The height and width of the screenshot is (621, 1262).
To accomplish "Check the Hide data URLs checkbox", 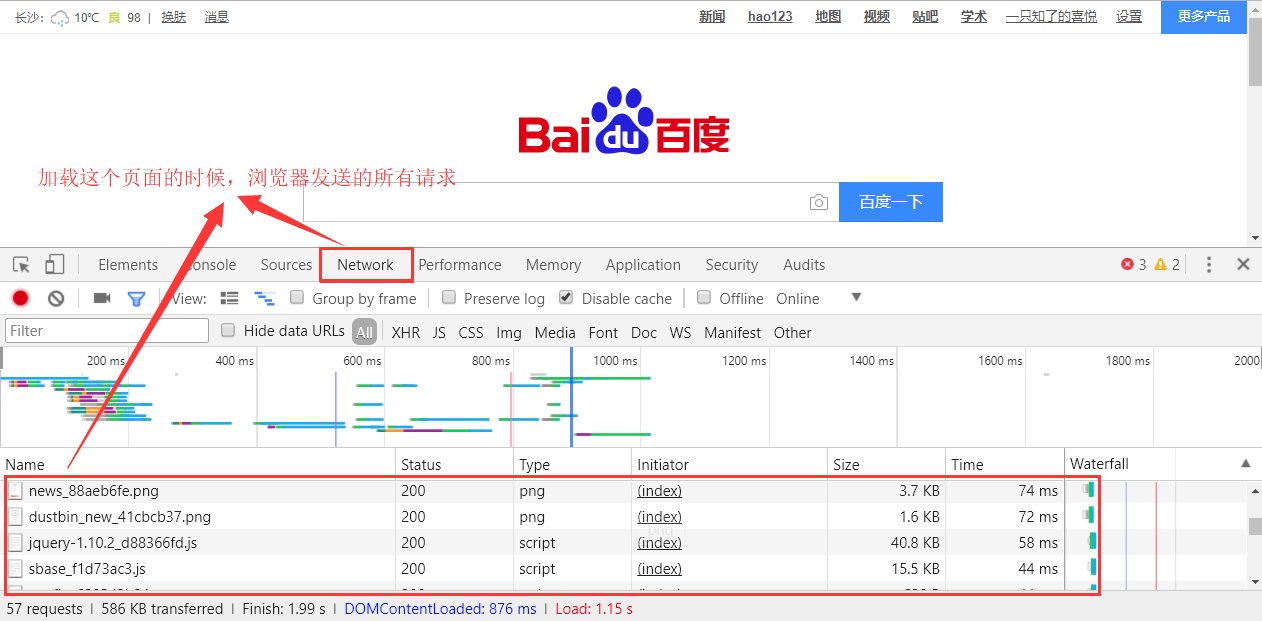I will (228, 331).
